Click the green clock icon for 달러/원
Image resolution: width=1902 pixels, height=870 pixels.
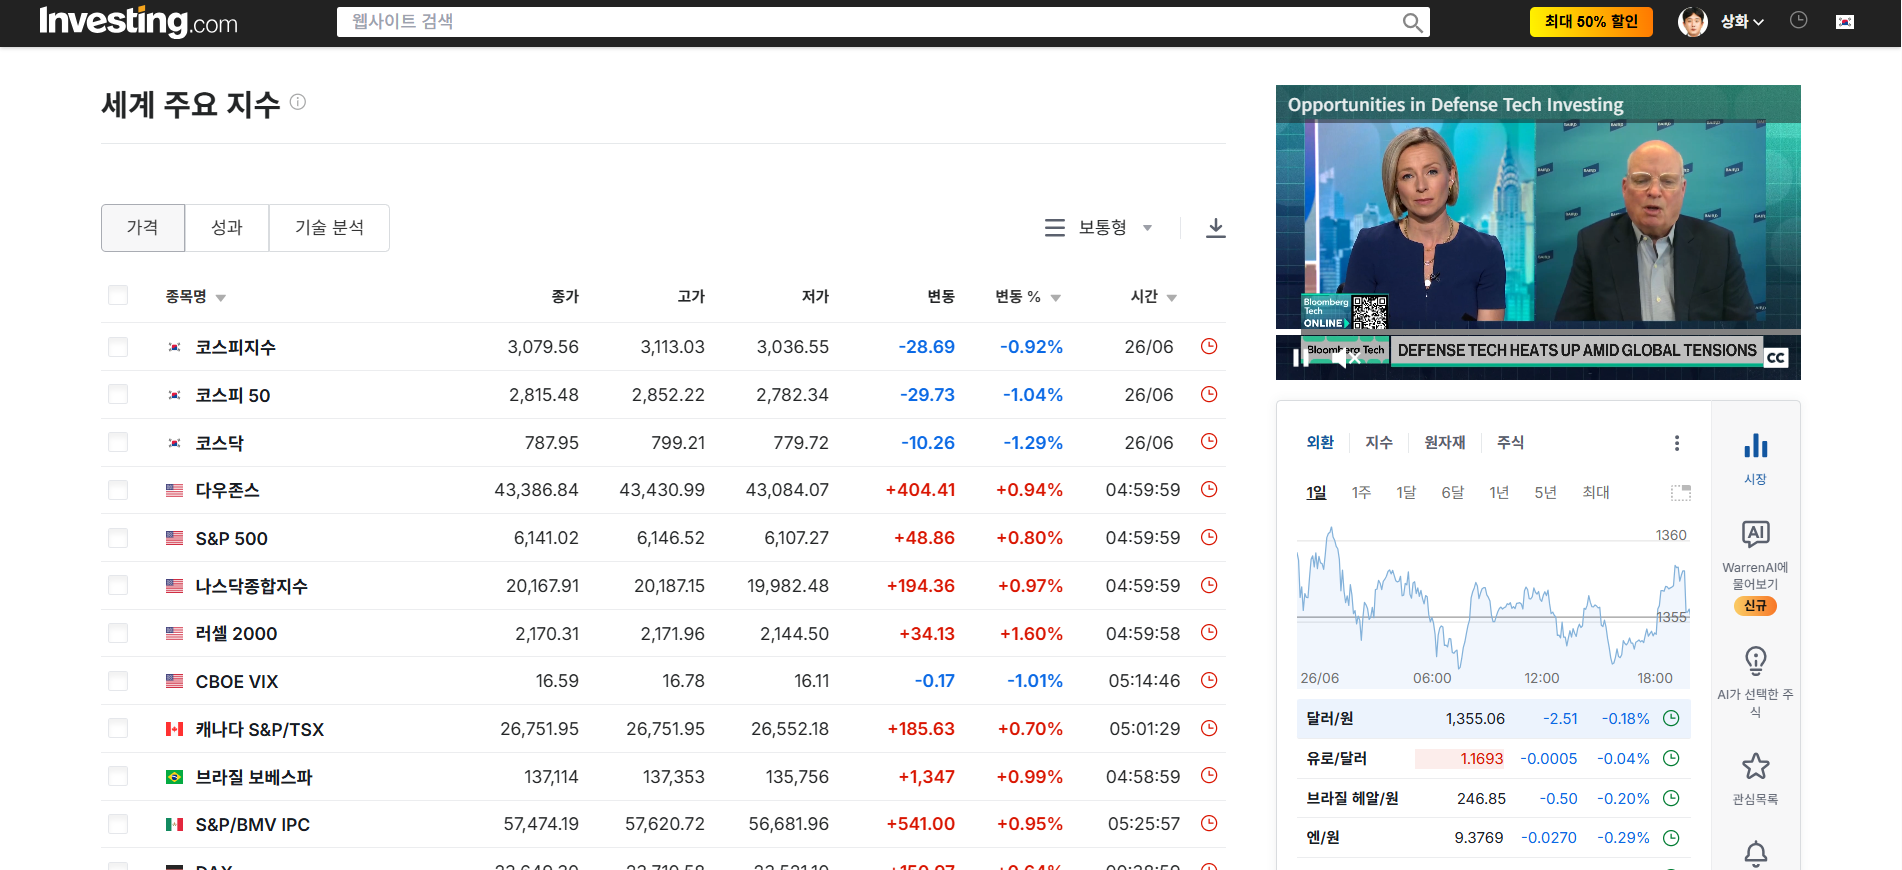pyautogui.click(x=1671, y=718)
